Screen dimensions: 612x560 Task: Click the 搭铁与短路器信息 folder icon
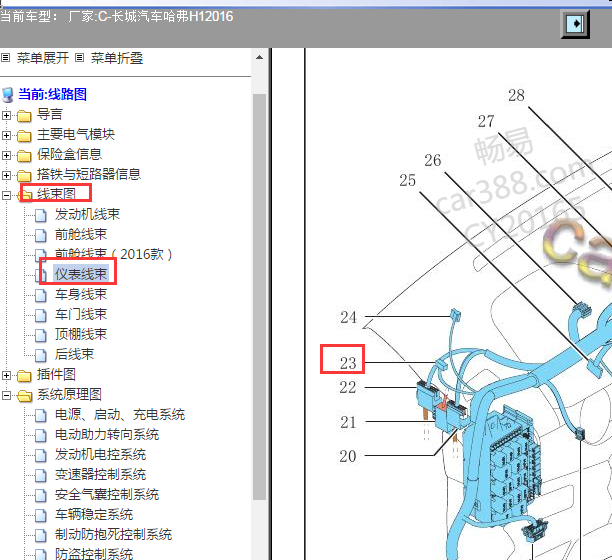click(24, 175)
